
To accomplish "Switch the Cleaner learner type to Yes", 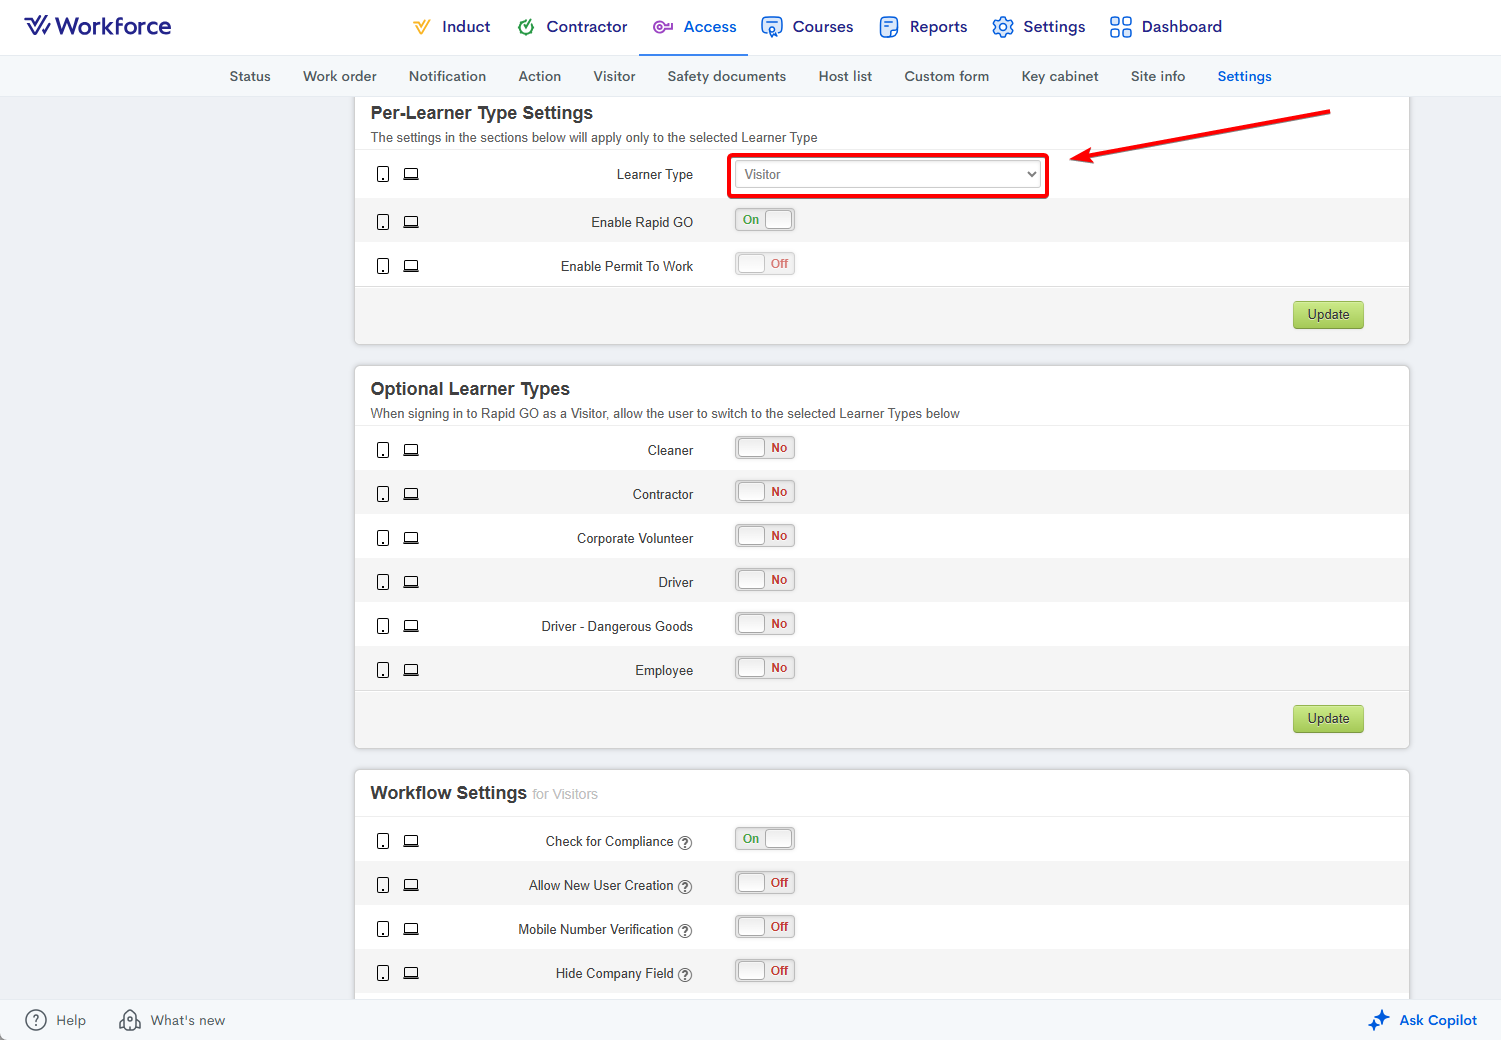I will click(x=765, y=448).
